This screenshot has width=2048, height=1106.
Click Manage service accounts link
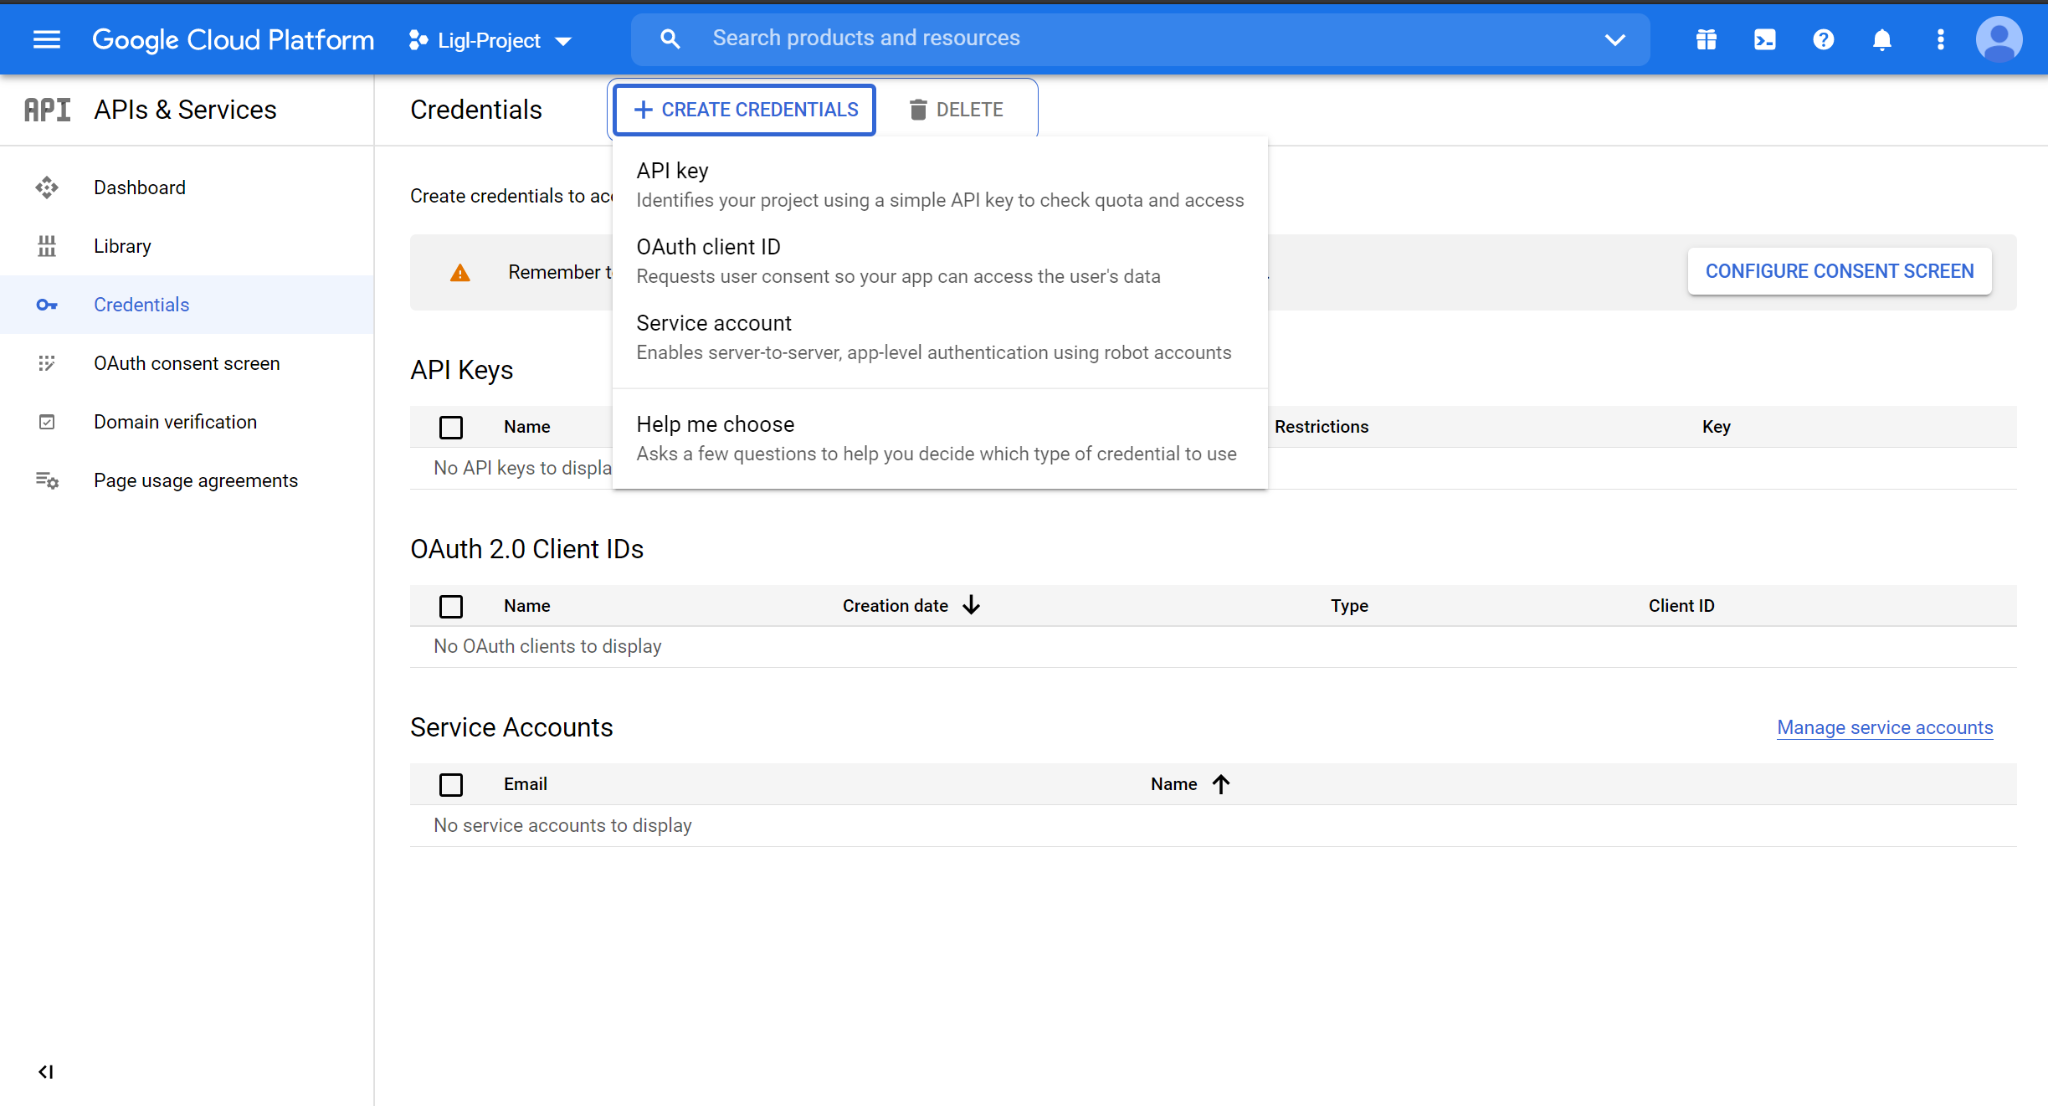click(x=1885, y=728)
